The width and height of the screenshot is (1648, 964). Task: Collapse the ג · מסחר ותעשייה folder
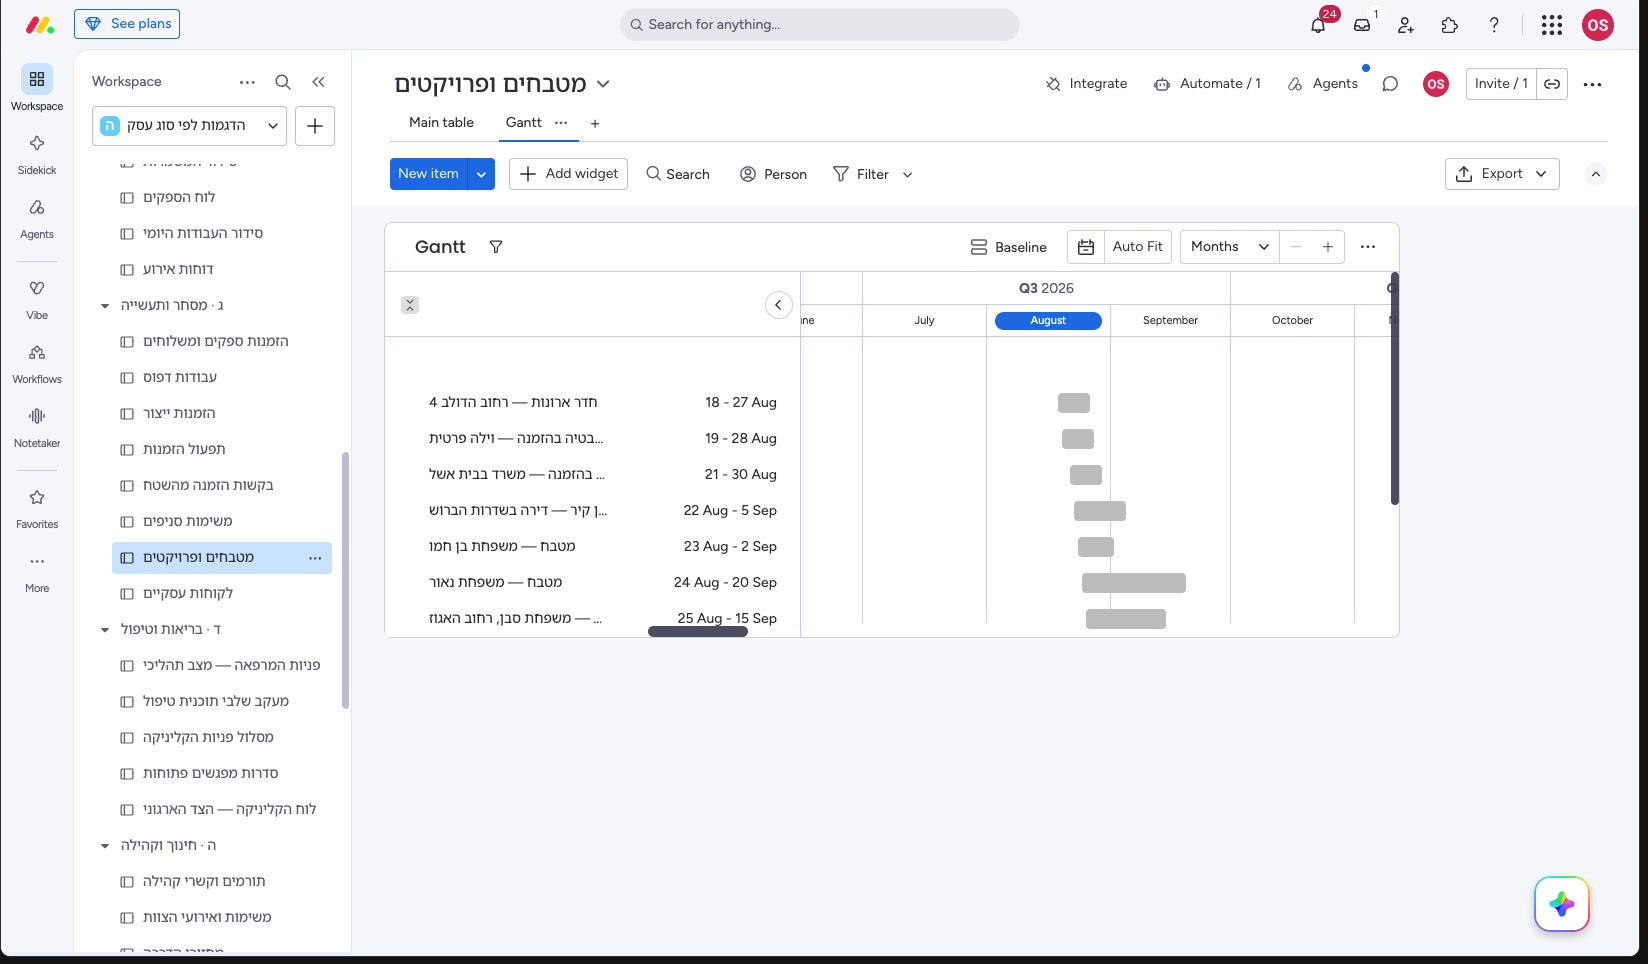coord(105,306)
